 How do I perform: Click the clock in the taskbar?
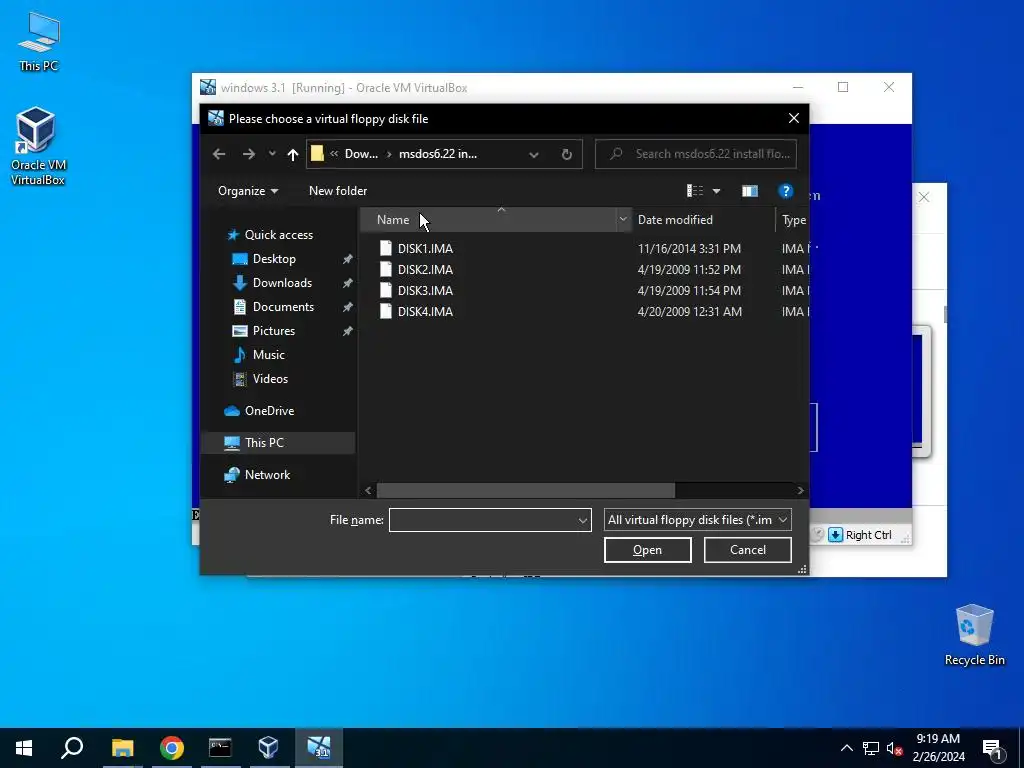click(x=938, y=748)
